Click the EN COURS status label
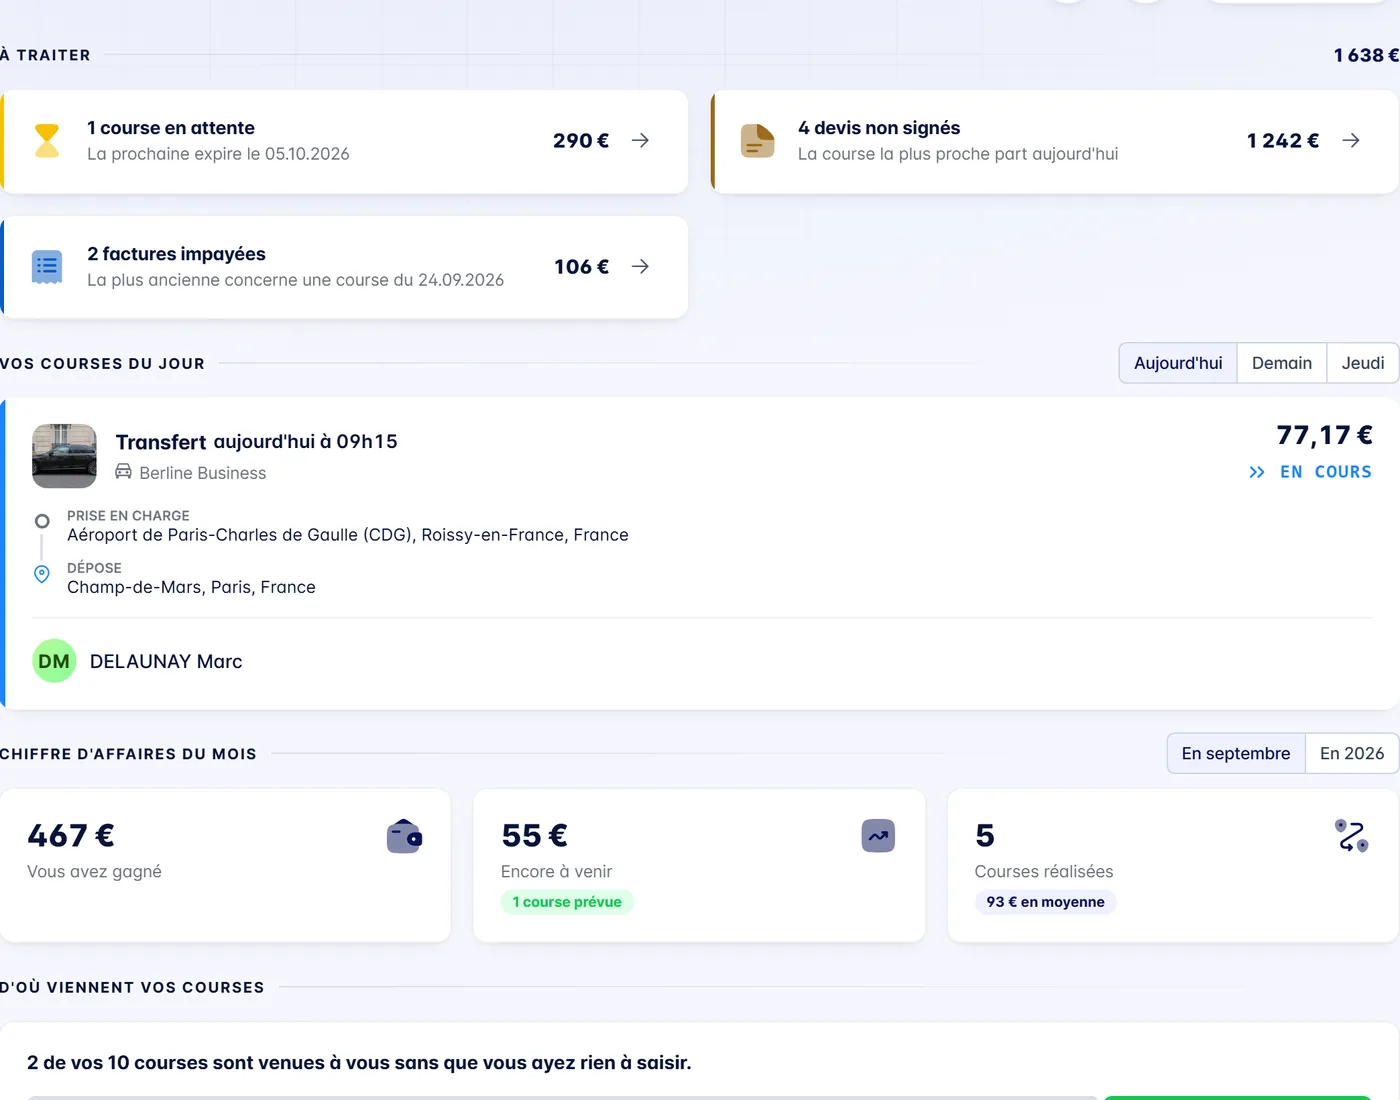 [x=1326, y=472]
